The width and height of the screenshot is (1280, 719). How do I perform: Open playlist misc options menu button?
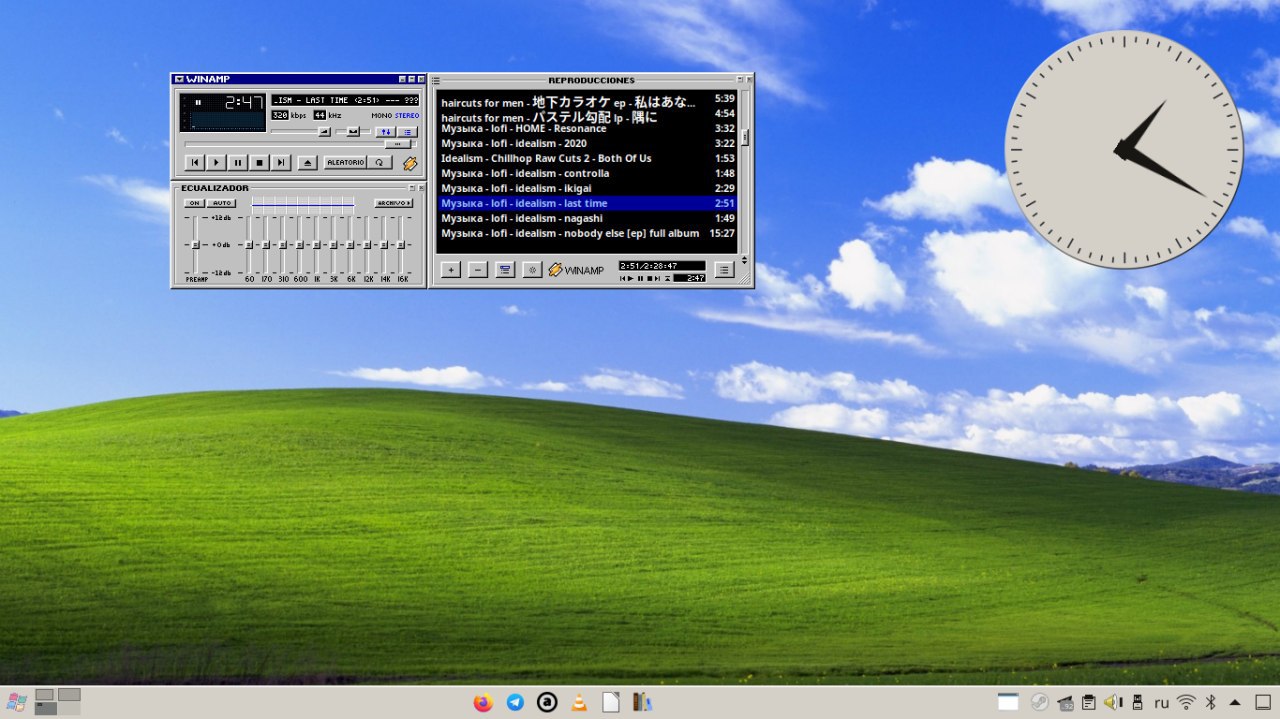[532, 269]
